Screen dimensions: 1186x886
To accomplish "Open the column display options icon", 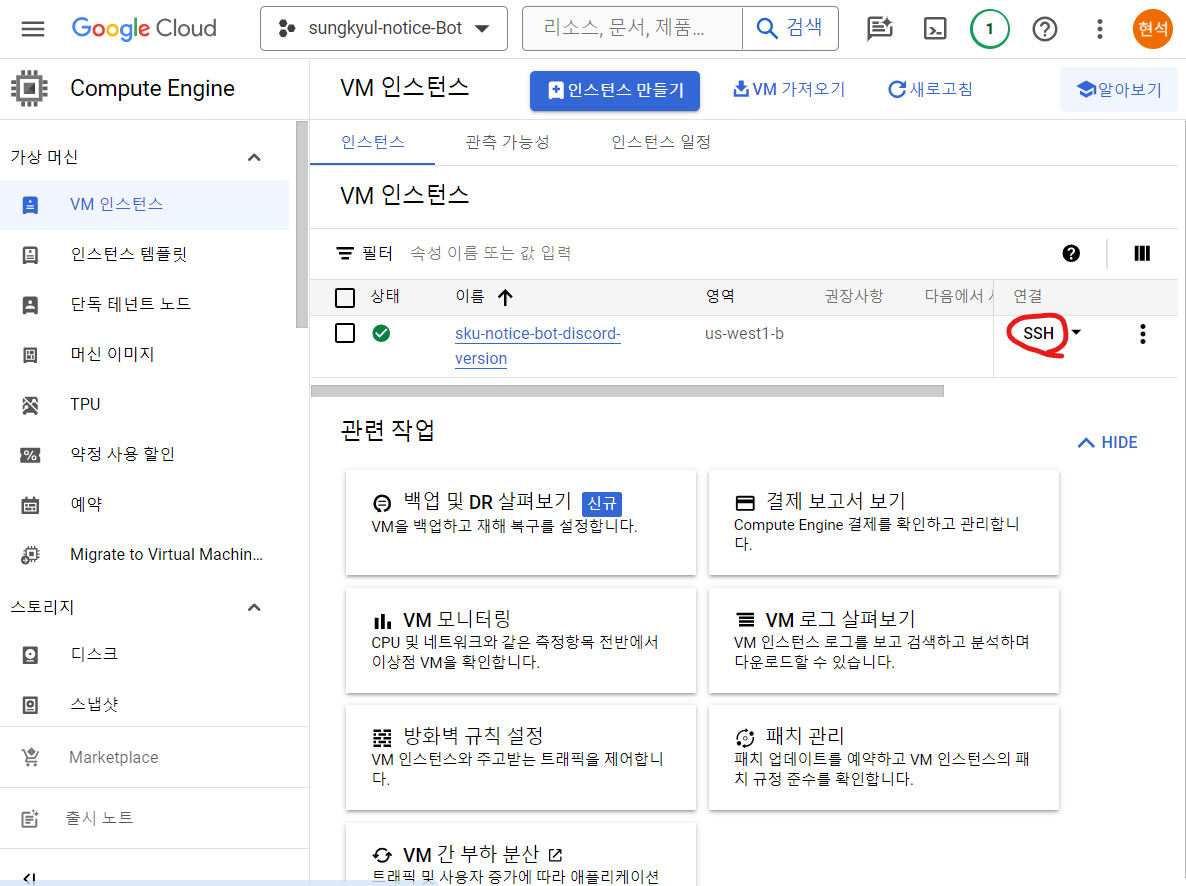I will [x=1142, y=253].
